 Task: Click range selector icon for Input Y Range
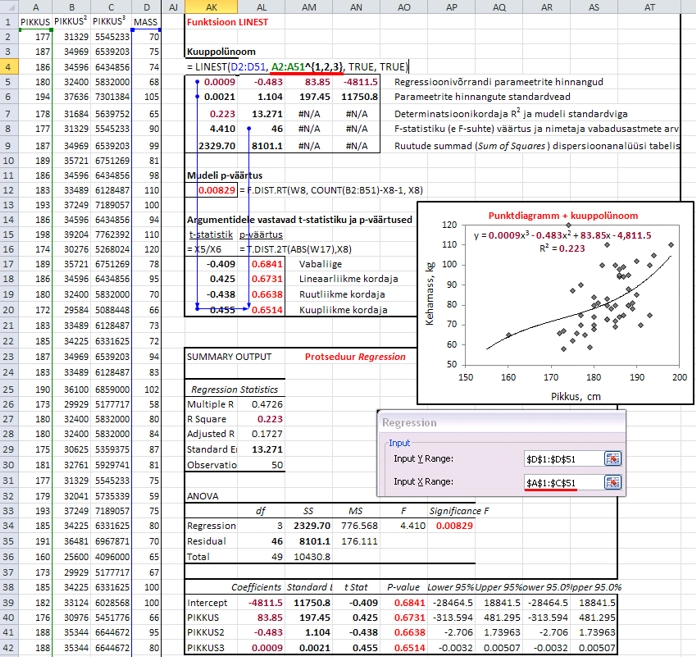coord(613,459)
